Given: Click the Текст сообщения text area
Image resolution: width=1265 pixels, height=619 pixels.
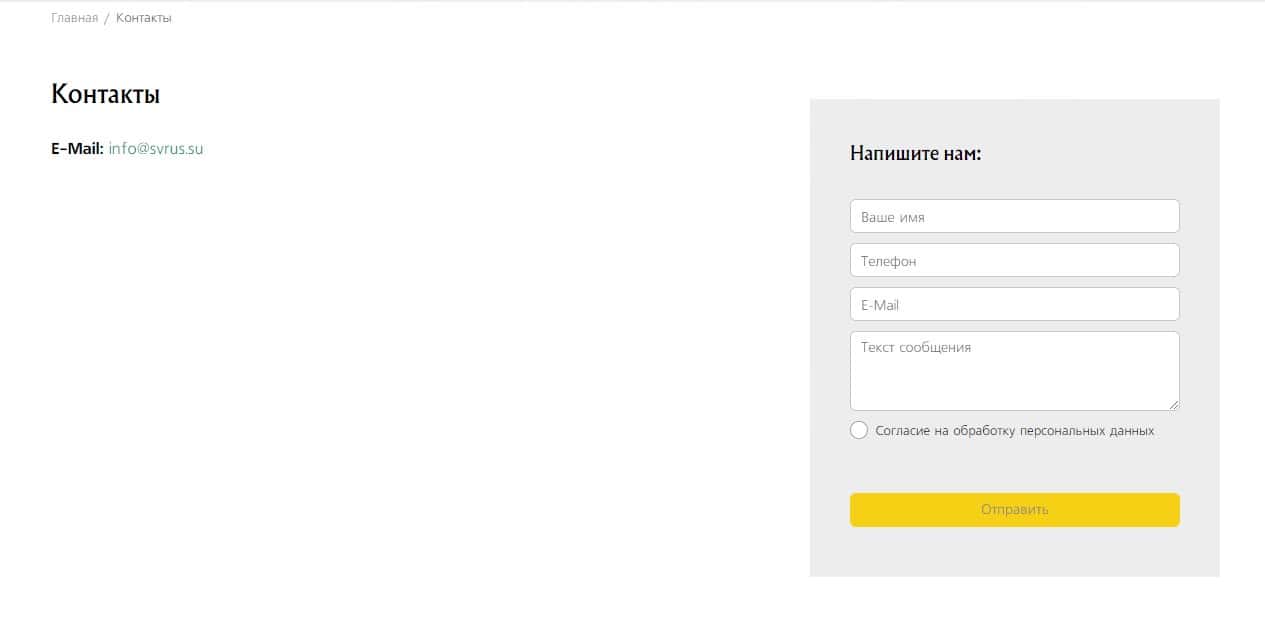Looking at the screenshot, I should pos(1014,370).
